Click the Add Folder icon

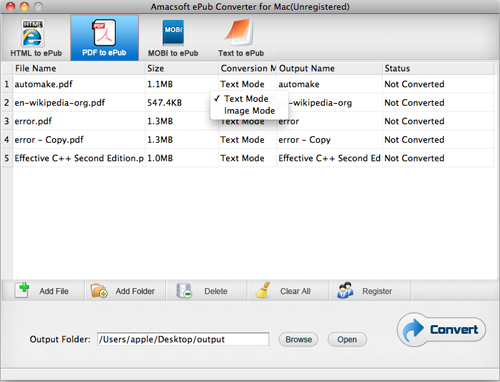(x=99, y=290)
